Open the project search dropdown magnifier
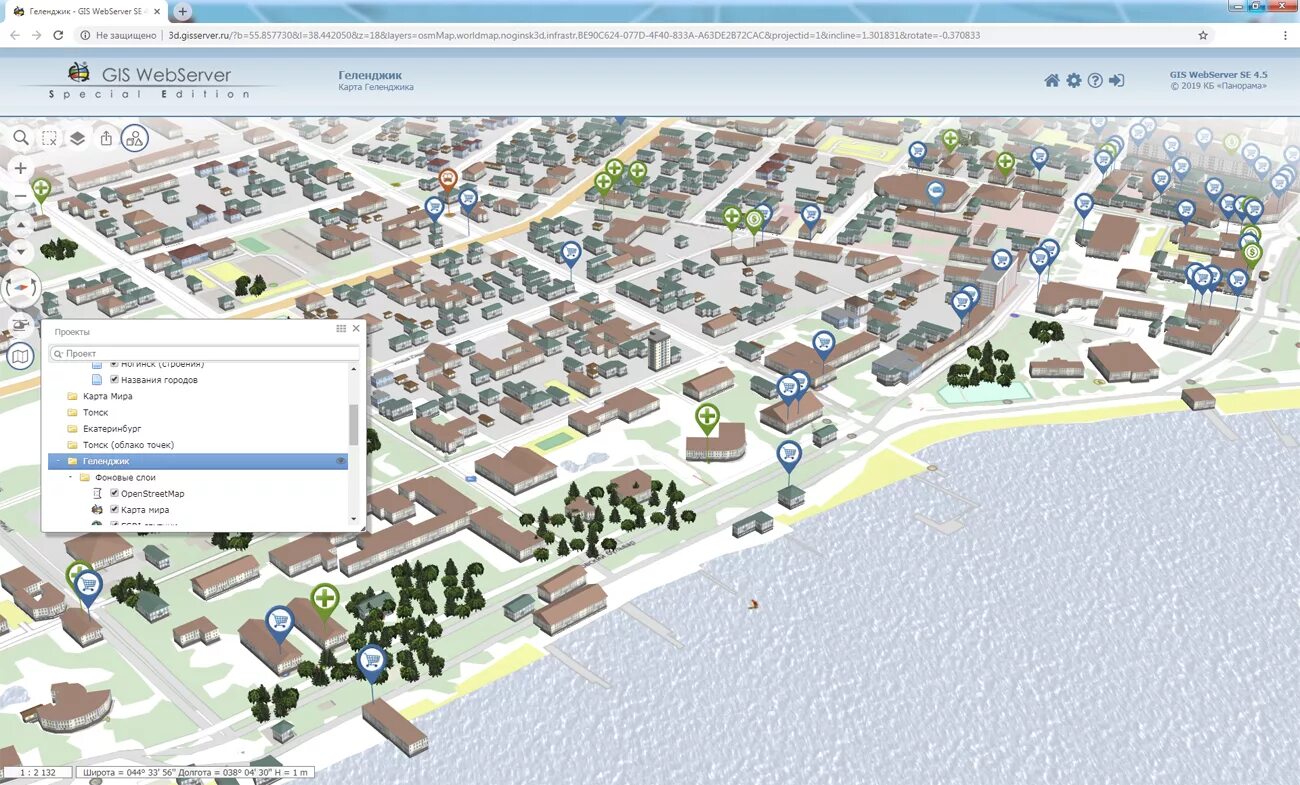The width and height of the screenshot is (1300, 785). click(58, 354)
